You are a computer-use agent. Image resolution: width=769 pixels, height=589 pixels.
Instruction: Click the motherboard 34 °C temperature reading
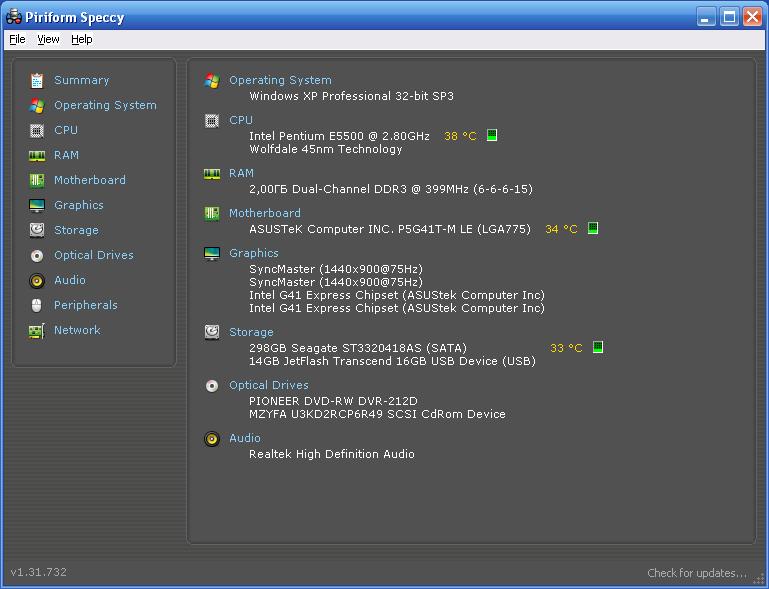pos(561,229)
